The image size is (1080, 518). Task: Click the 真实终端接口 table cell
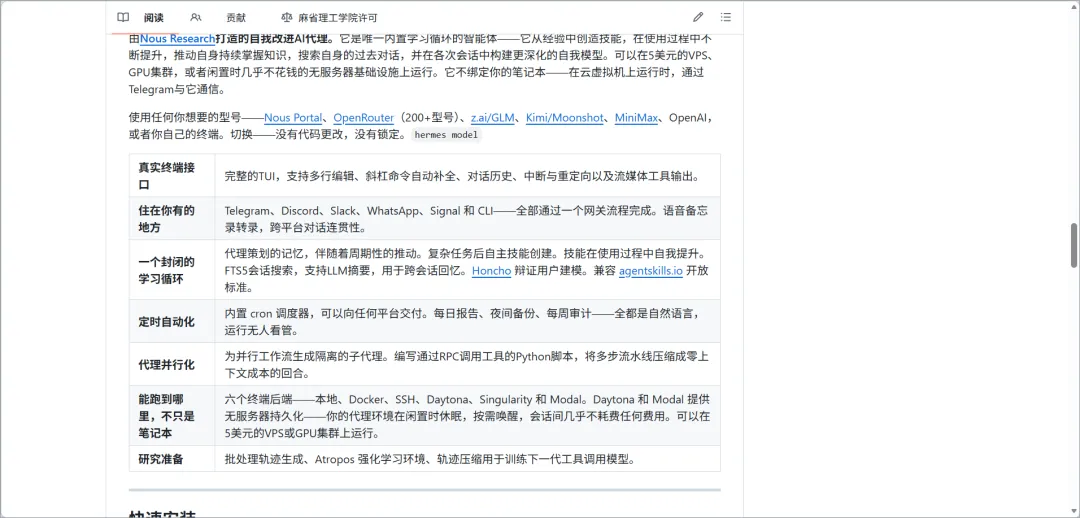tap(172, 176)
